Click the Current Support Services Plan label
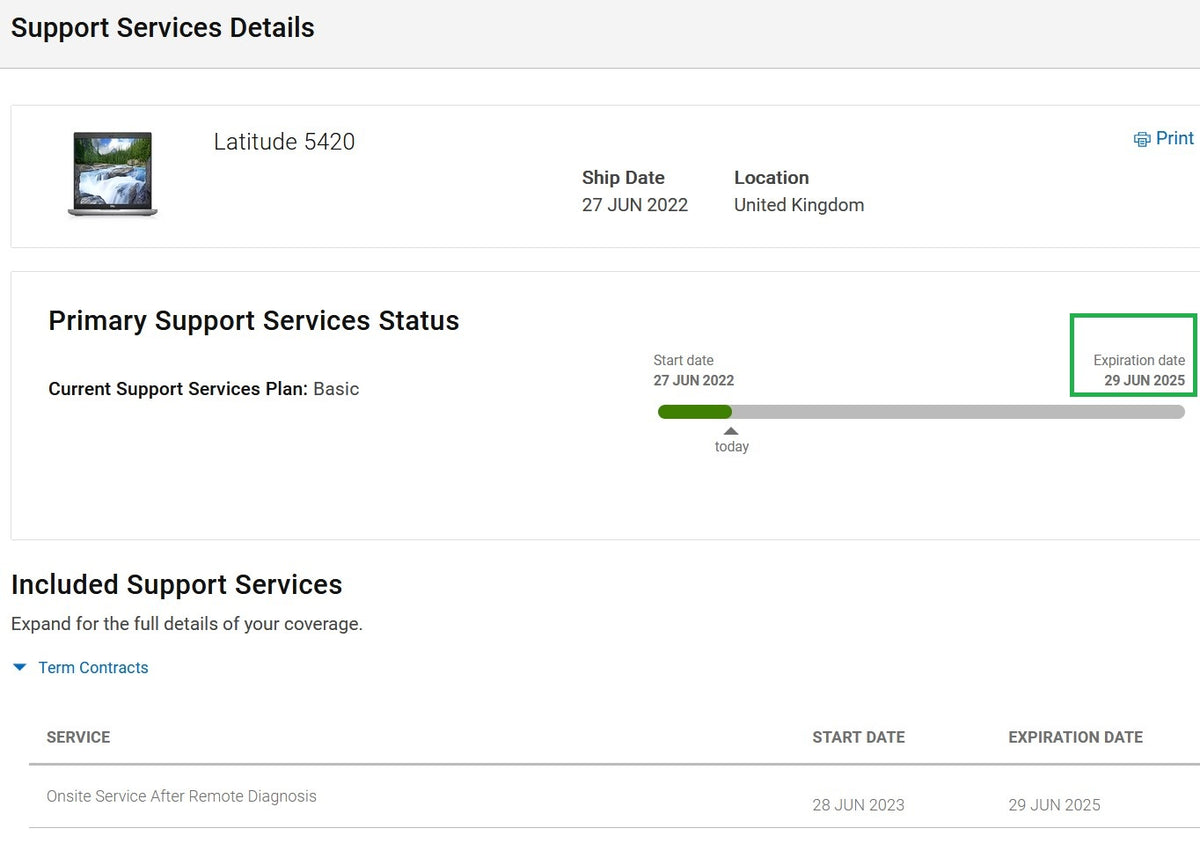1200x843 pixels. point(178,389)
